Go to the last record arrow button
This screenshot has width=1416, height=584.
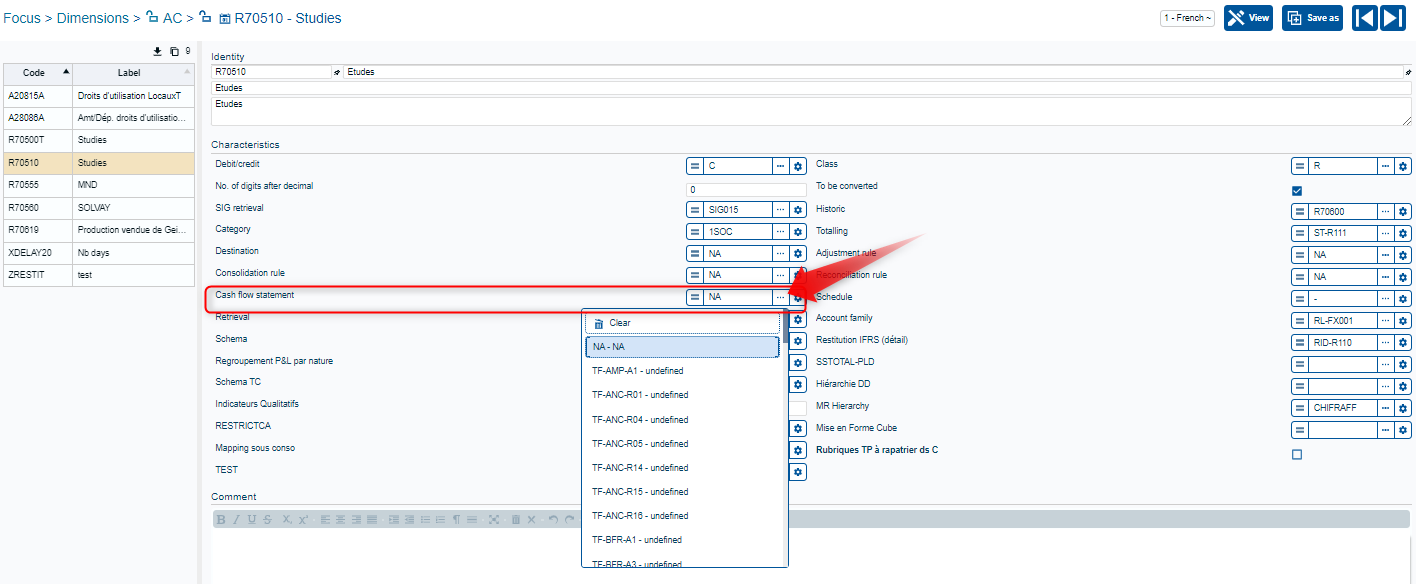coord(1394,18)
